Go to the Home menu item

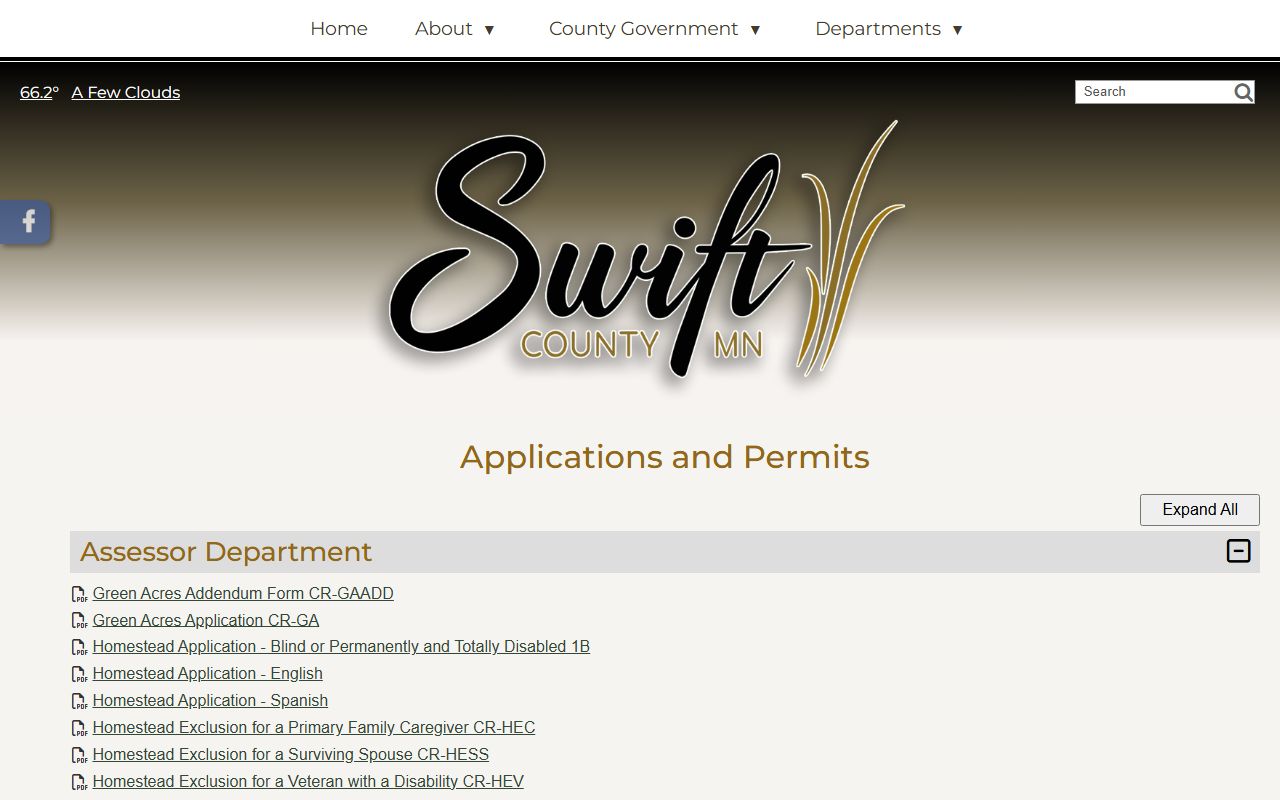point(339,29)
